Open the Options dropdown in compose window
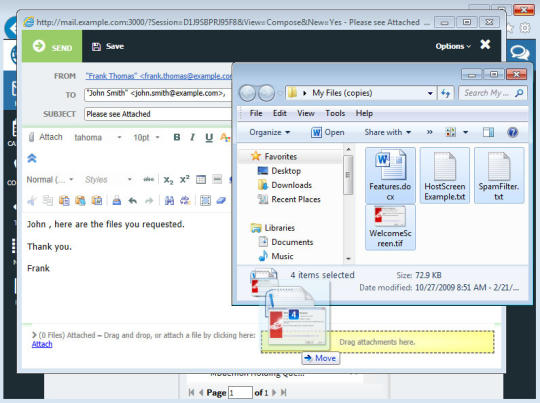540x403 pixels. point(453,46)
